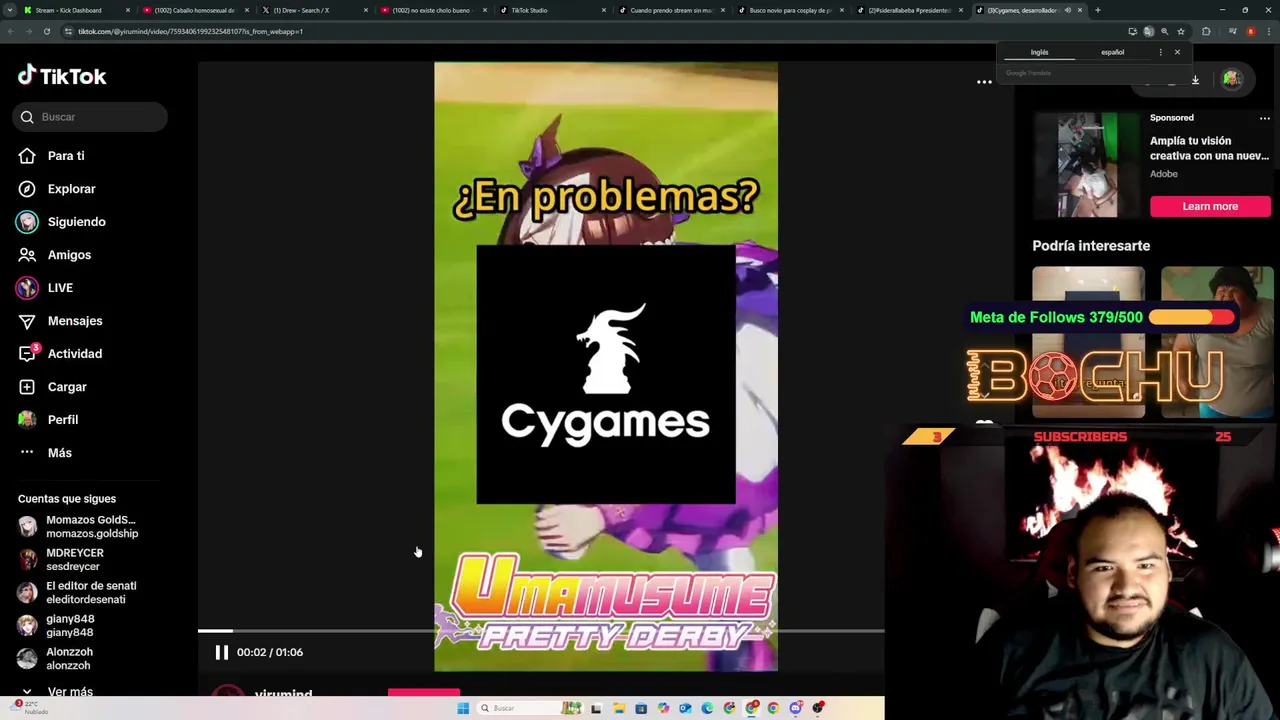Pause the TikTok video
Viewport: 1280px width, 720px height.
[x=222, y=652]
